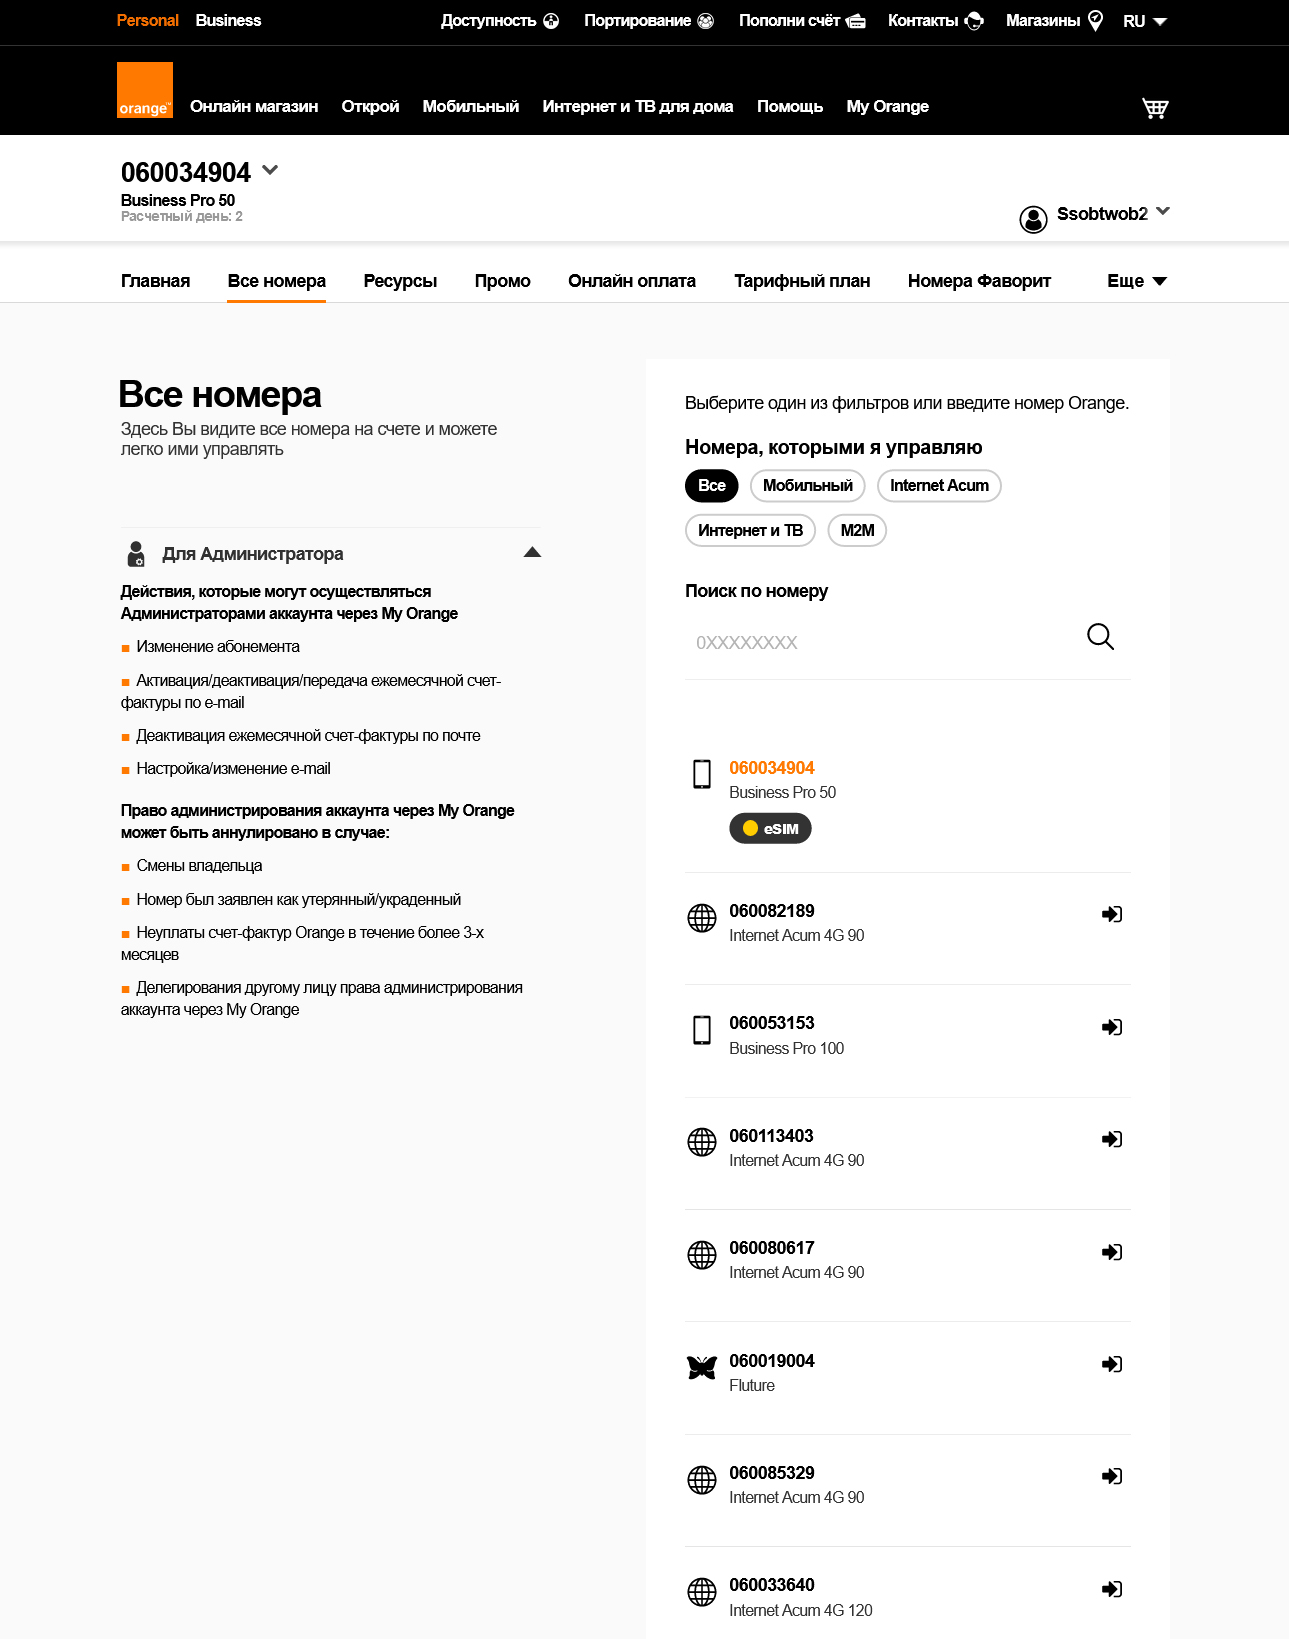Click login arrow icon for 060053153

[1111, 1027]
